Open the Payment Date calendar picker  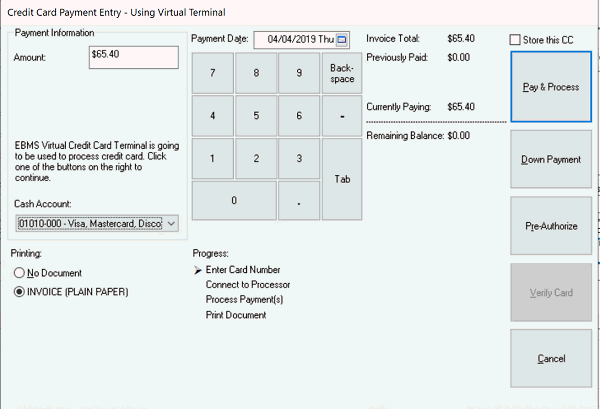(x=342, y=40)
